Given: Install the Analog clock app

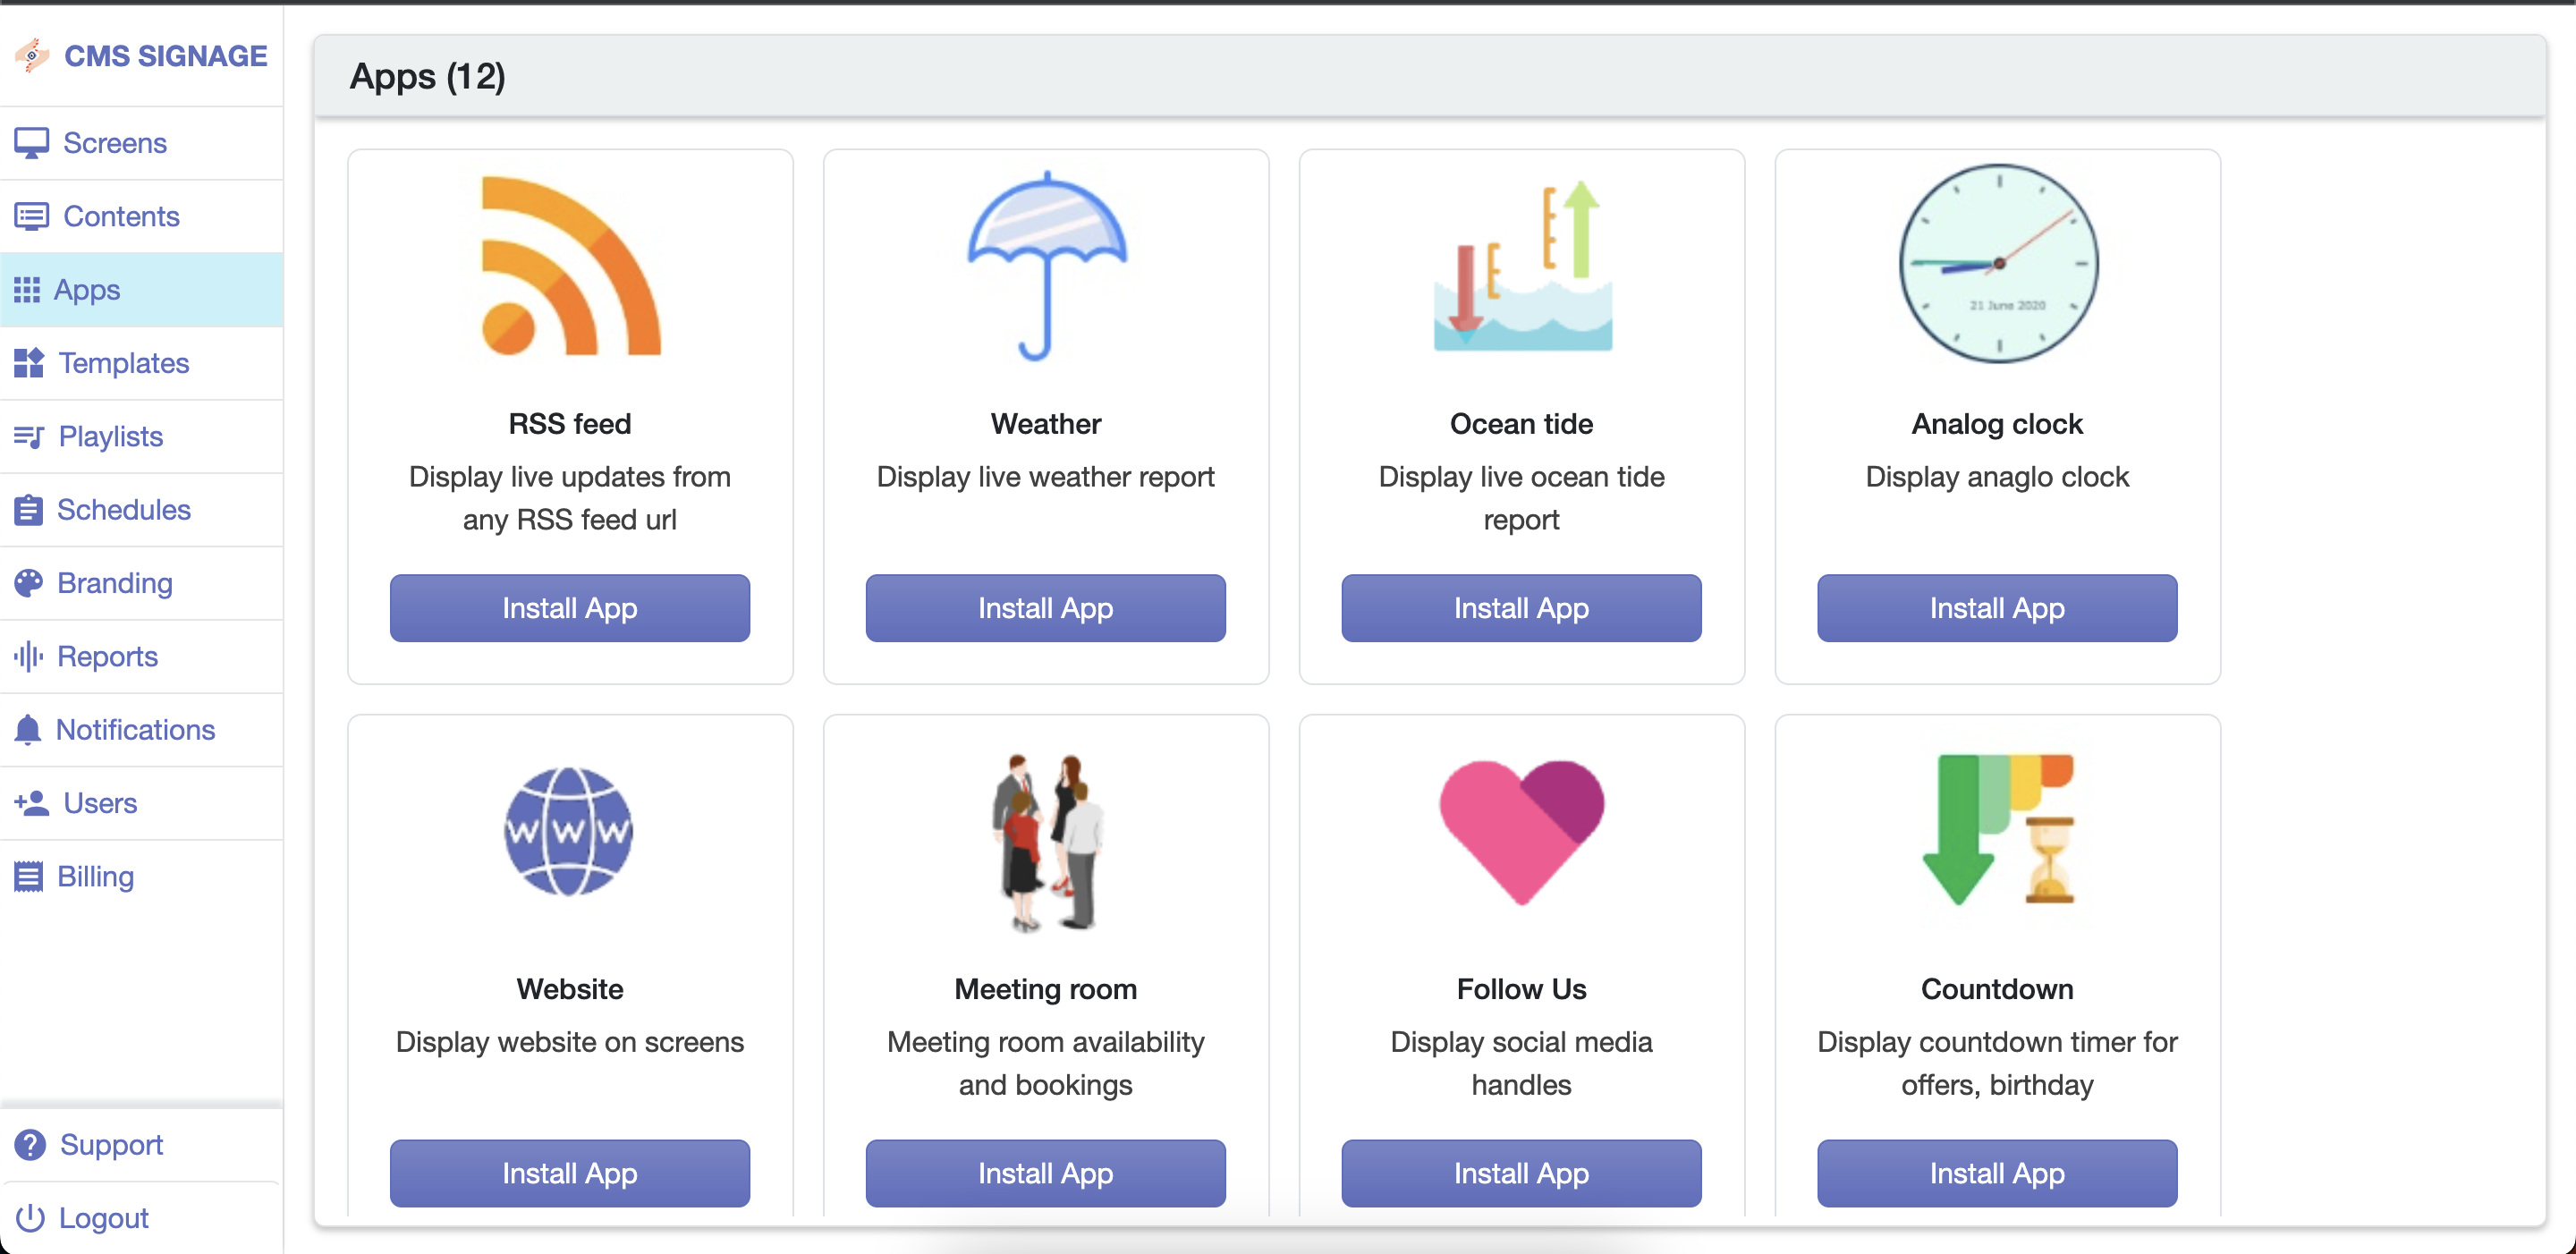Looking at the screenshot, I should click(1996, 608).
